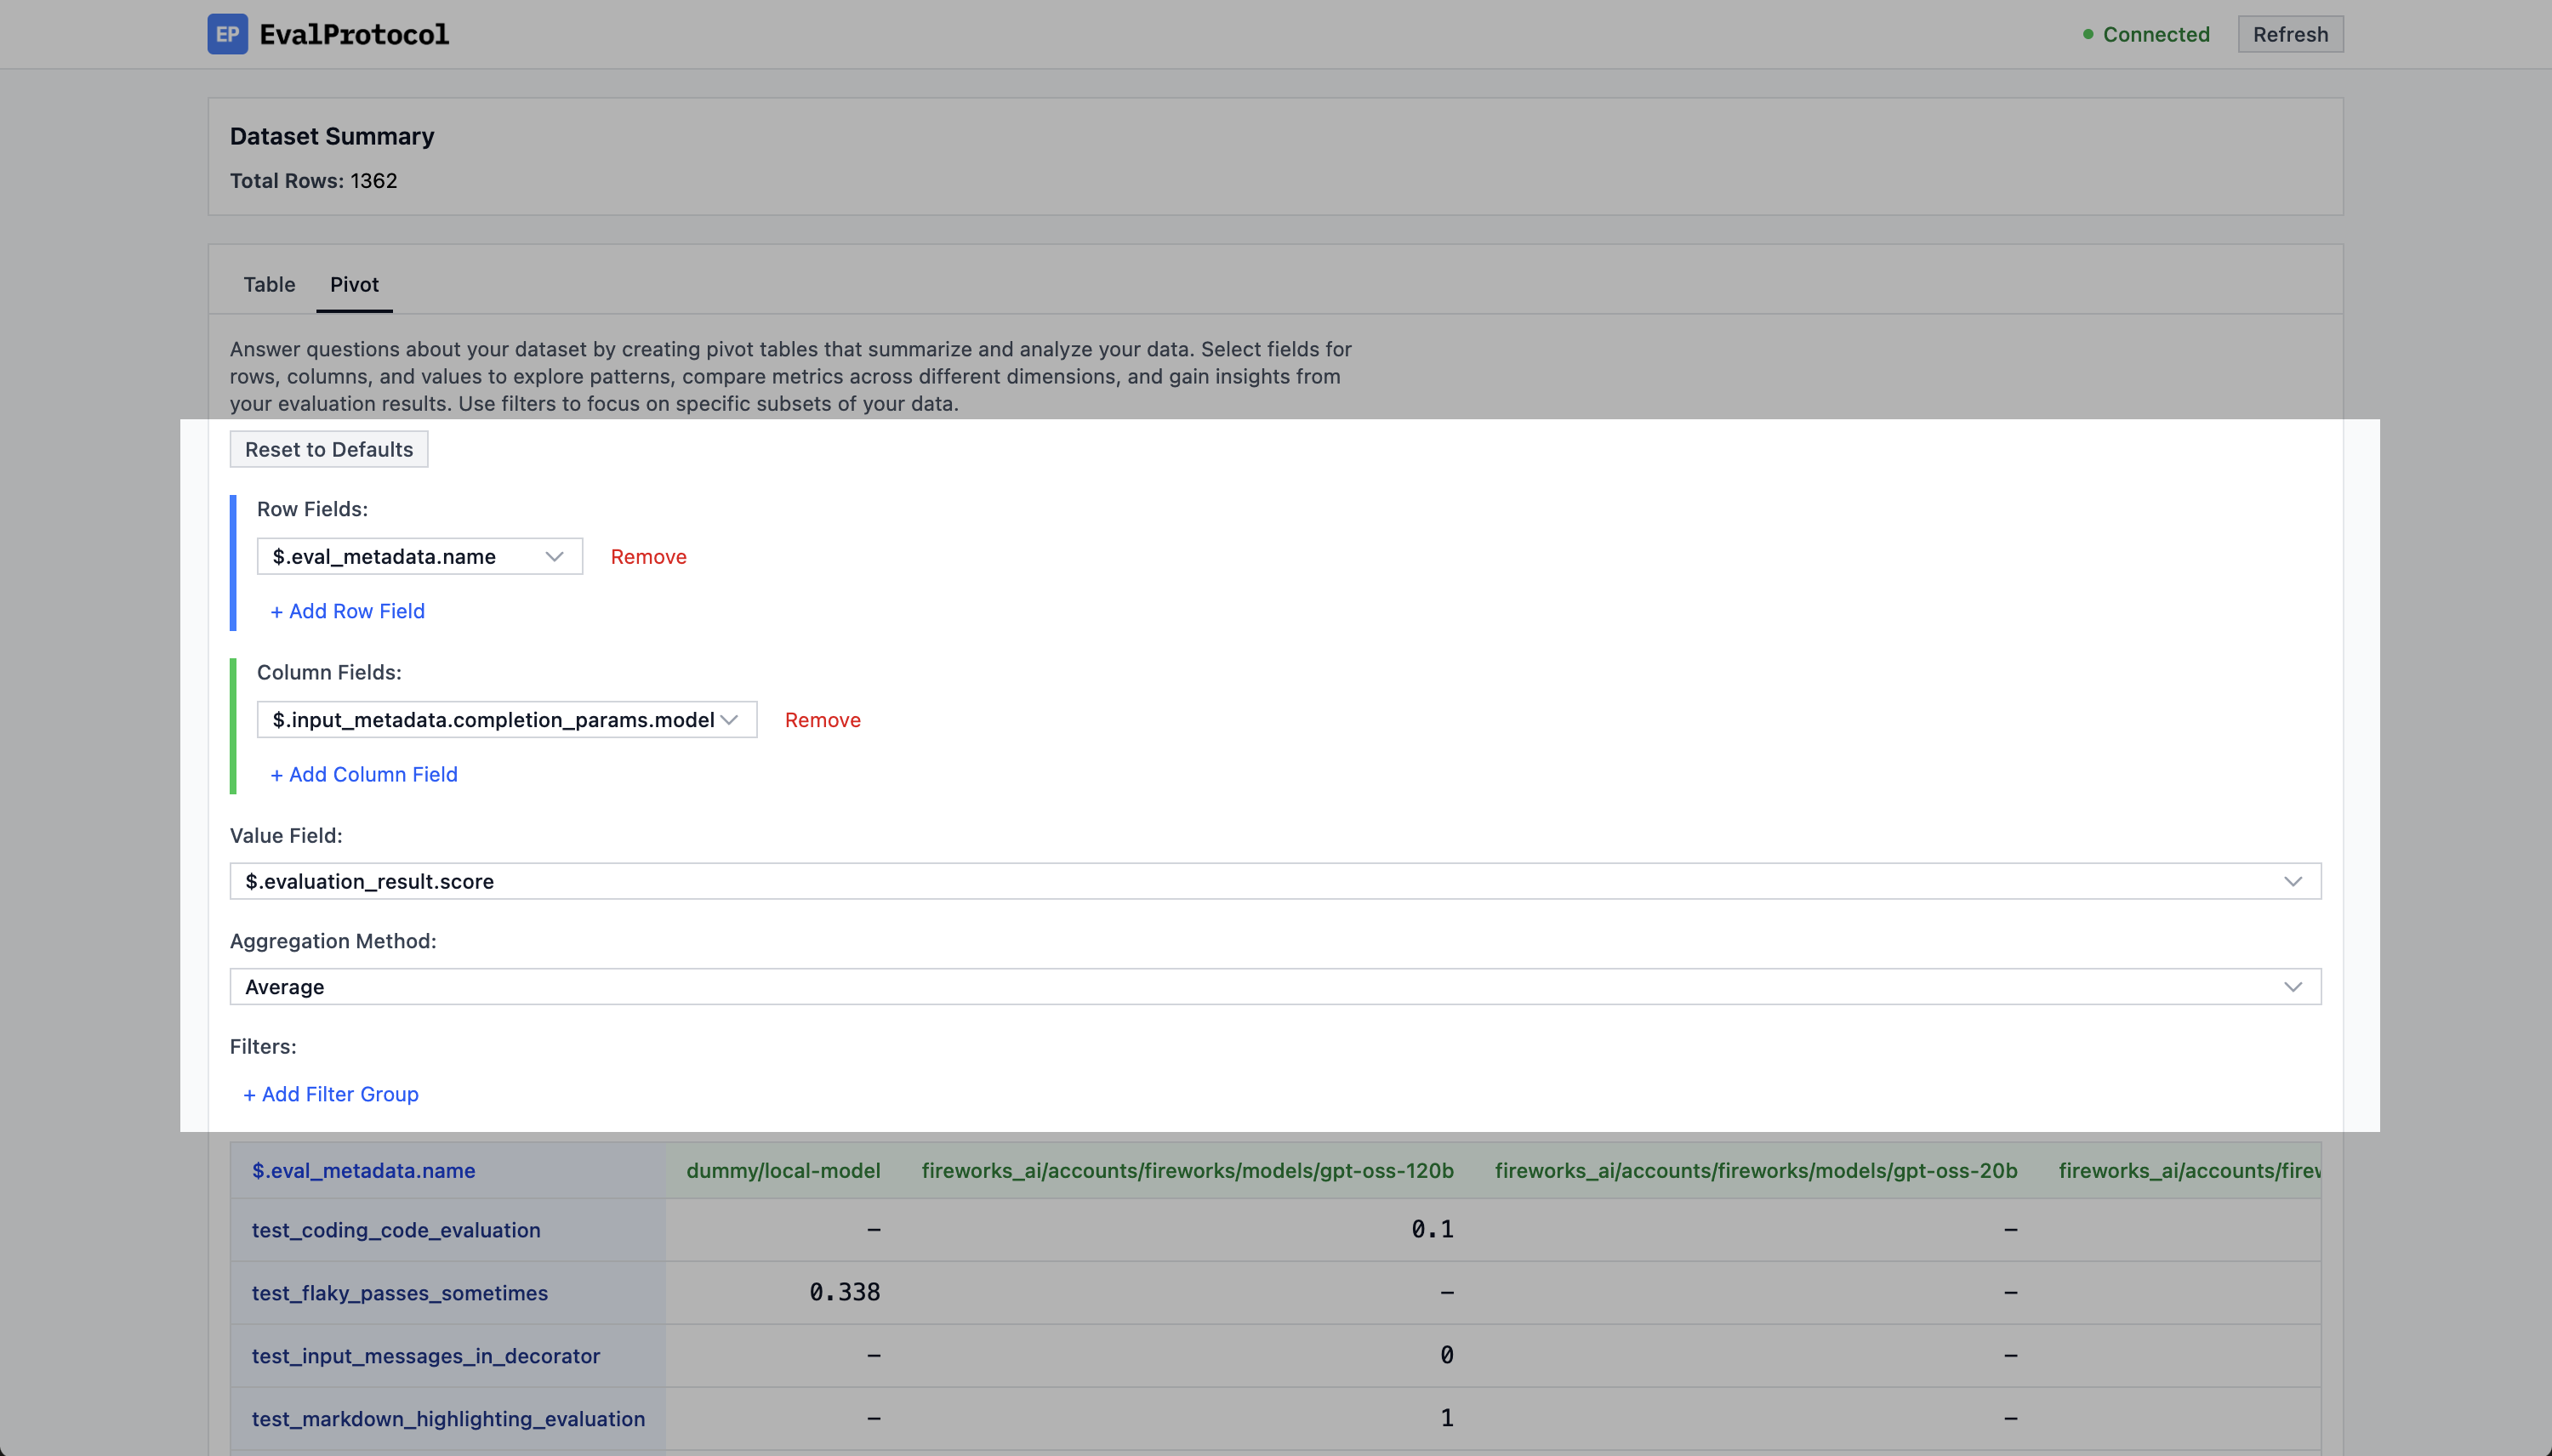Click + Add Row Field

(x=347, y=611)
